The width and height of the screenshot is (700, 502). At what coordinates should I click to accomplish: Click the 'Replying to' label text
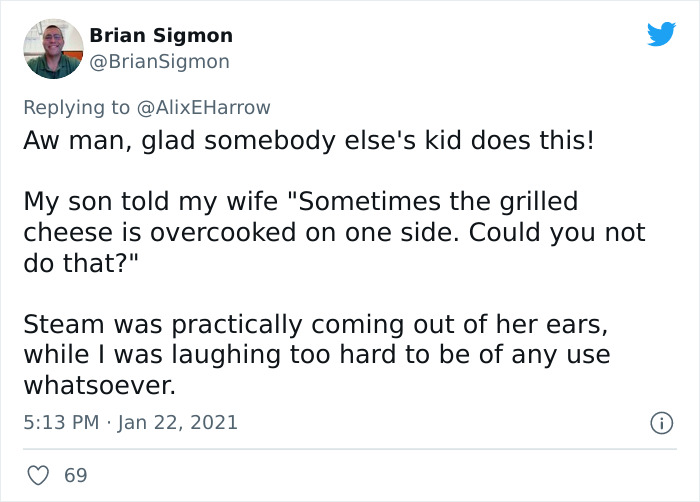(x=77, y=107)
